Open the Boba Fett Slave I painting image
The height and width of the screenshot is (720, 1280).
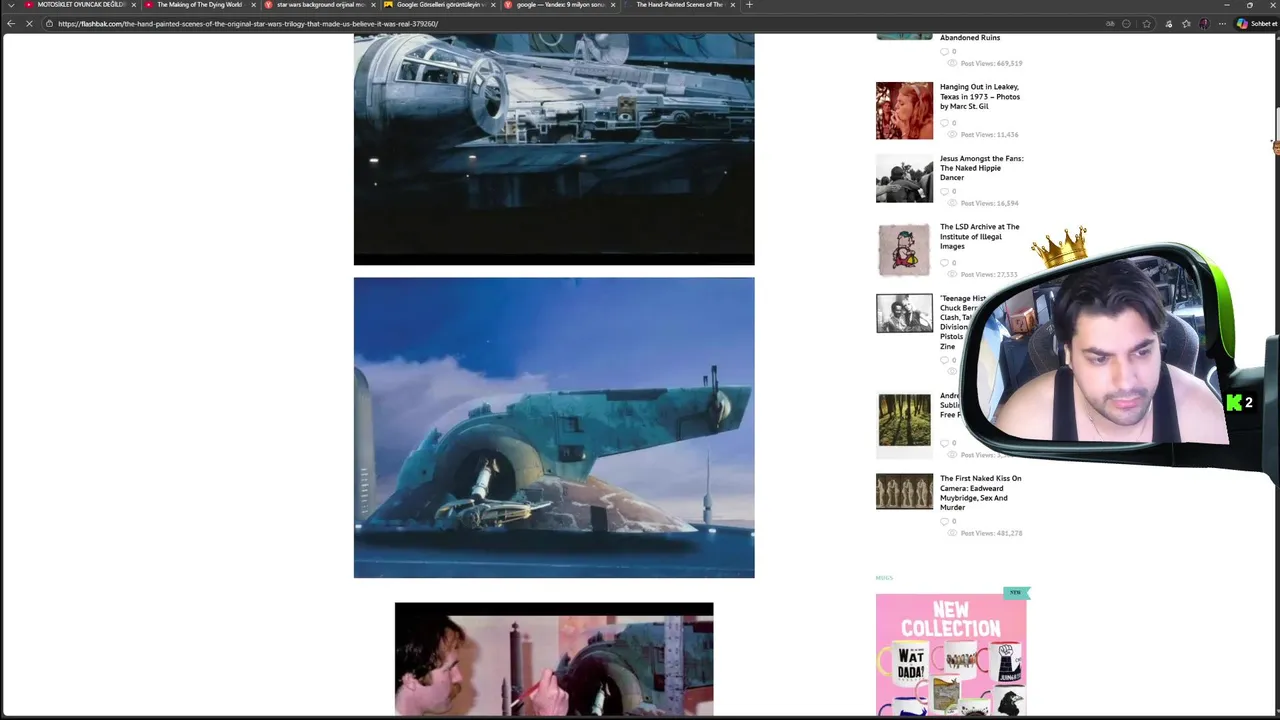point(554,427)
